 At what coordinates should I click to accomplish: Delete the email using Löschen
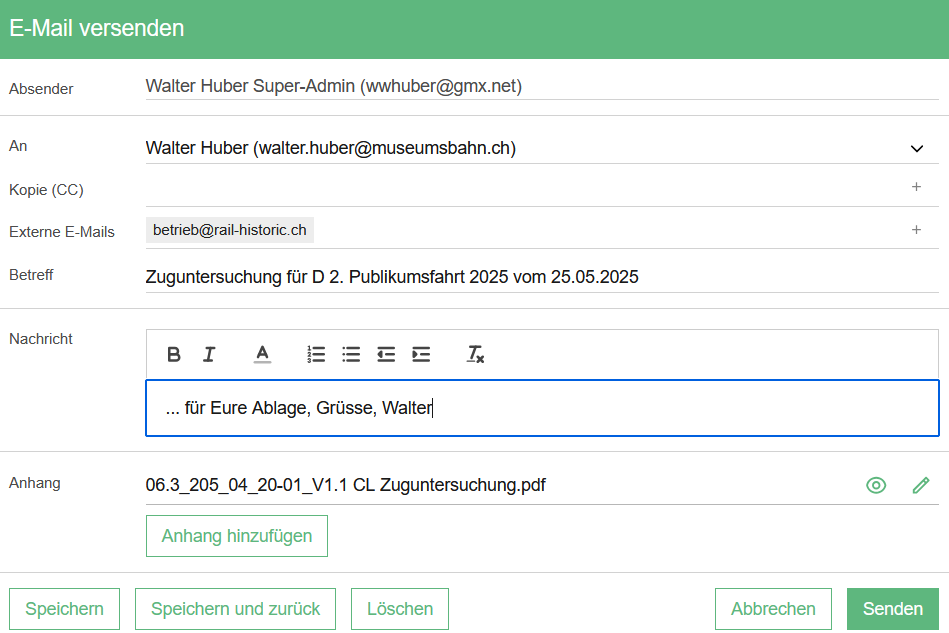399,608
